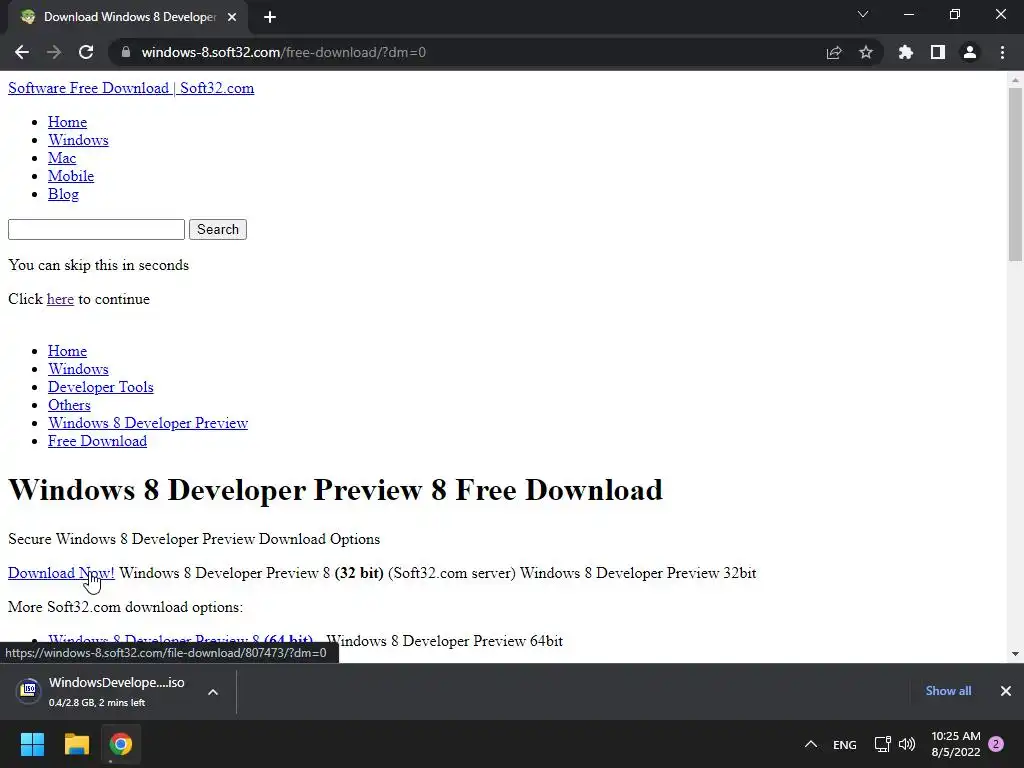The image size is (1024, 768).
Task: Toggle the Chrome side panel
Action: coord(938,52)
